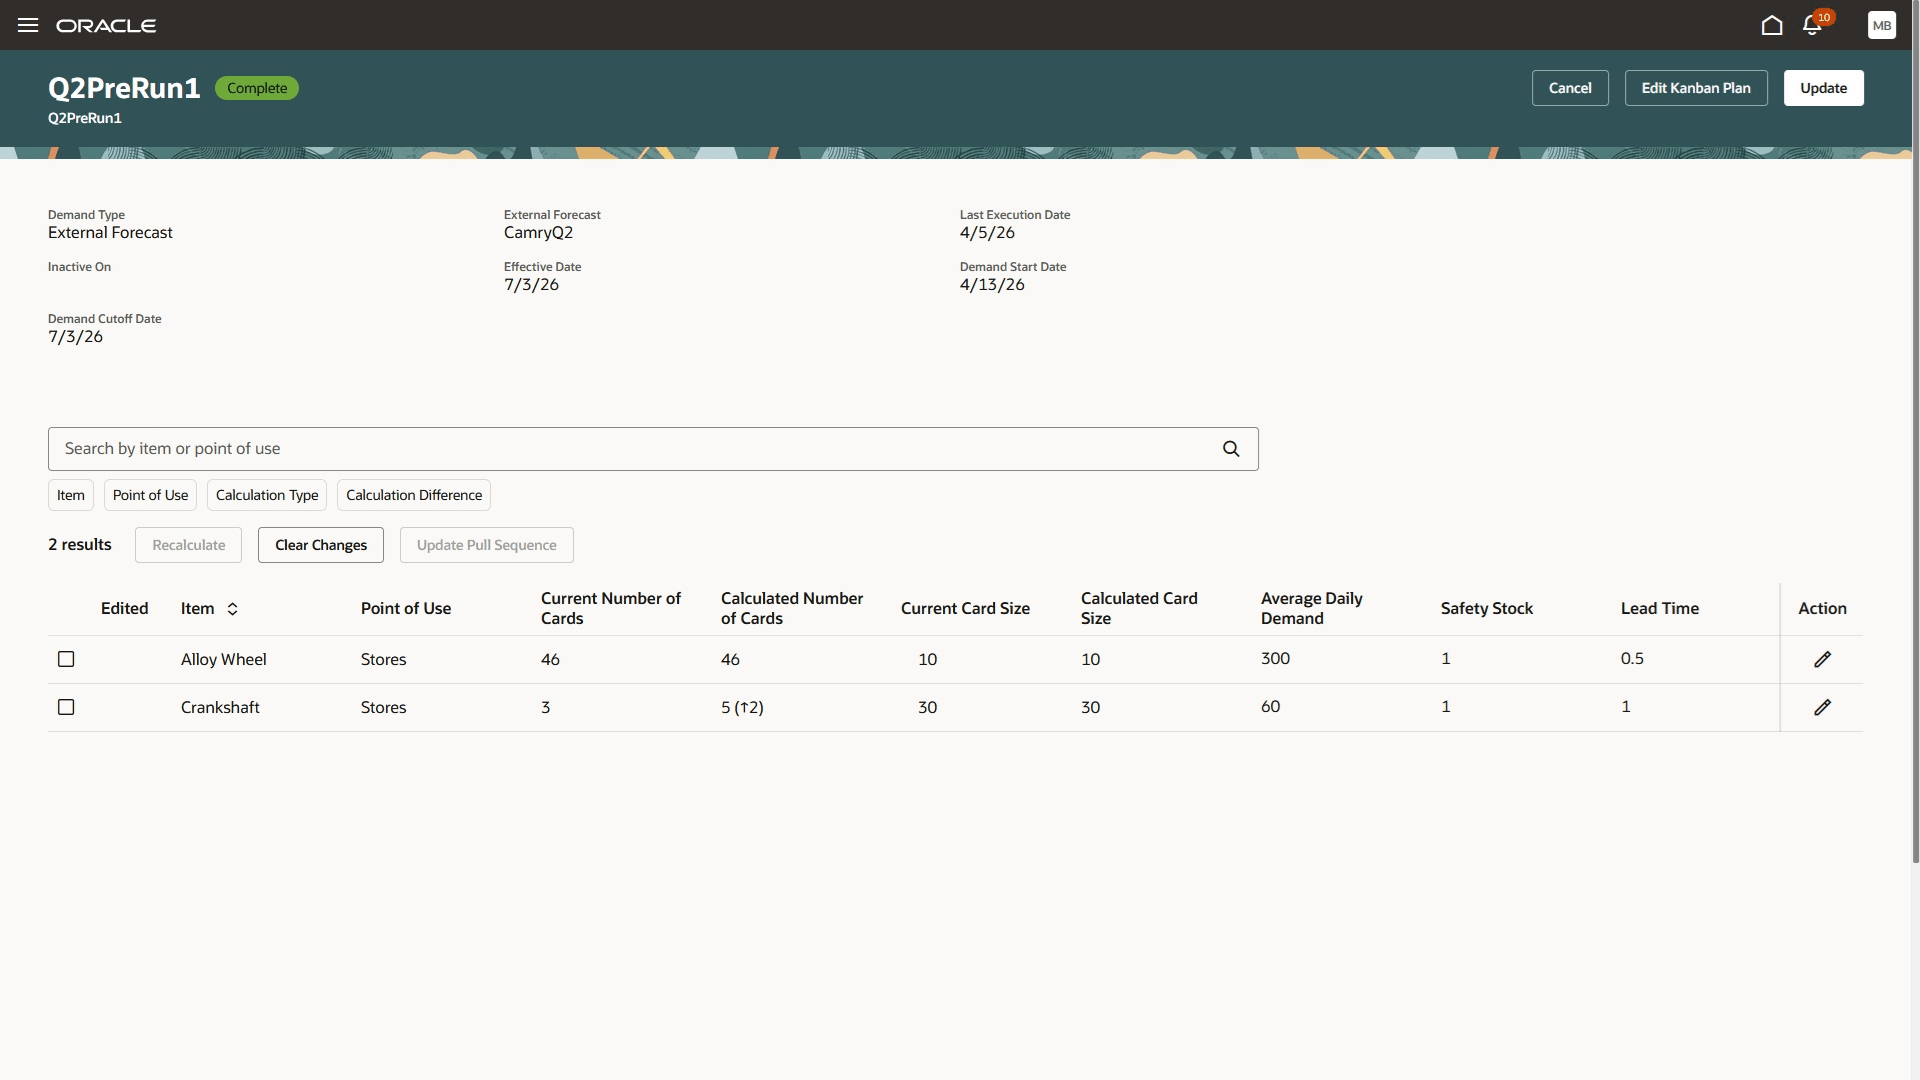Image resolution: width=1920 pixels, height=1080 pixels.
Task: Click the Clear Changes button
Action: pyautogui.click(x=321, y=545)
